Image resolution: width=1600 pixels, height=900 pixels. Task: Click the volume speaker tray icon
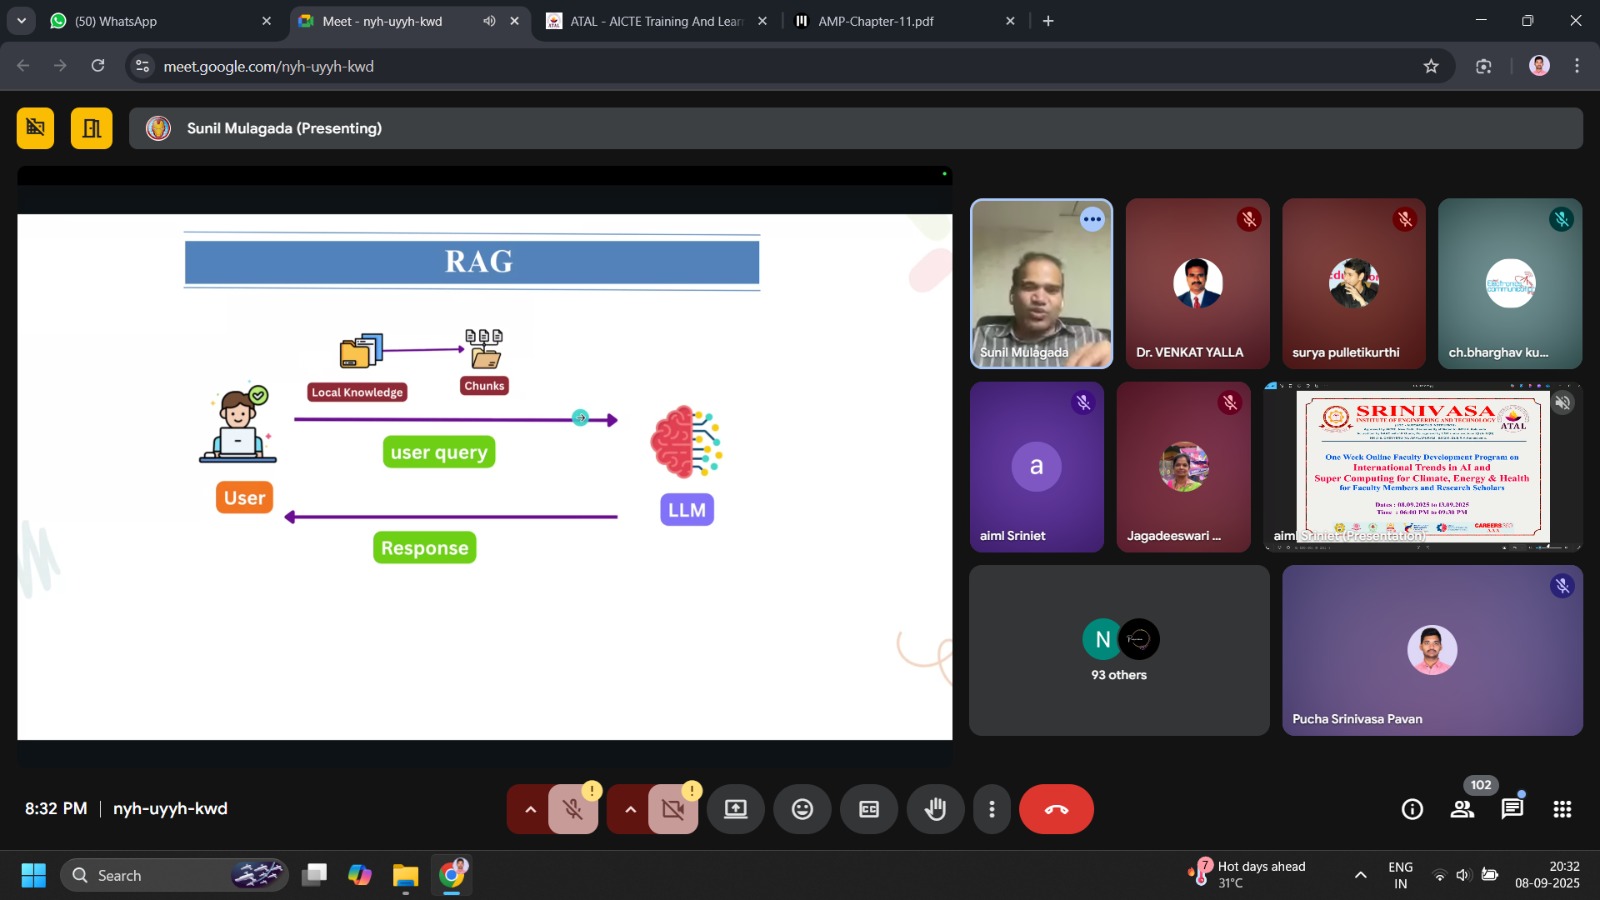click(1463, 876)
